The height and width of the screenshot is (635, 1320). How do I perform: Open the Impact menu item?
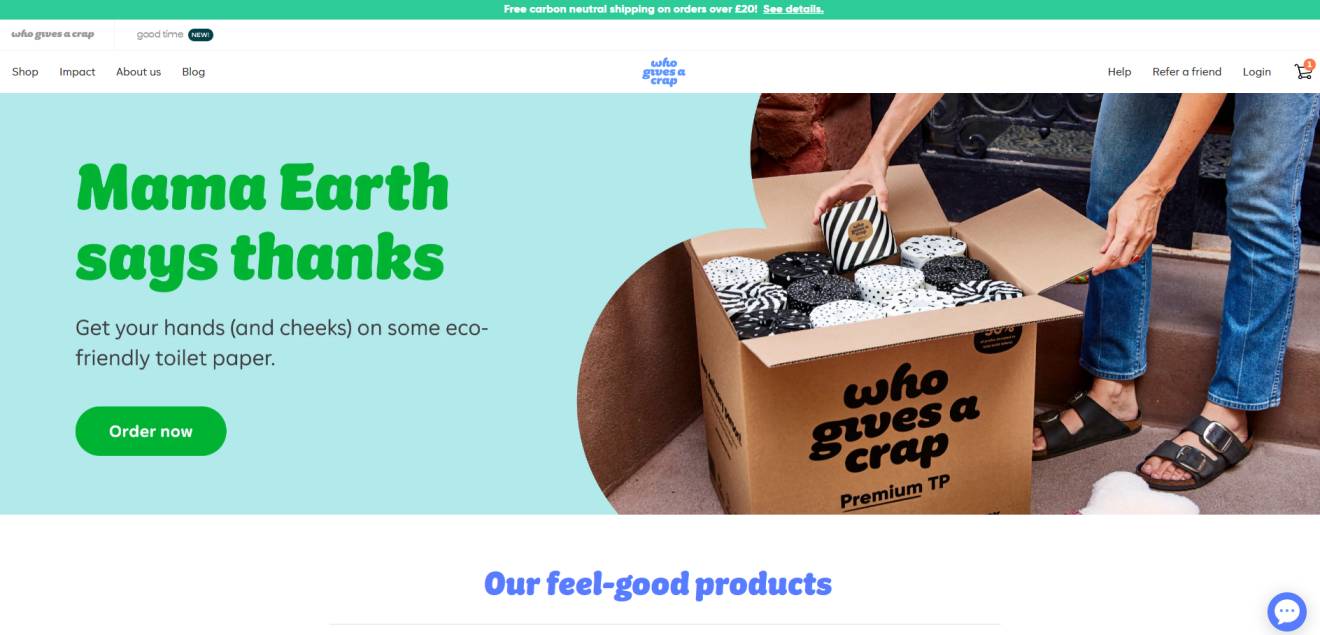[x=77, y=72]
